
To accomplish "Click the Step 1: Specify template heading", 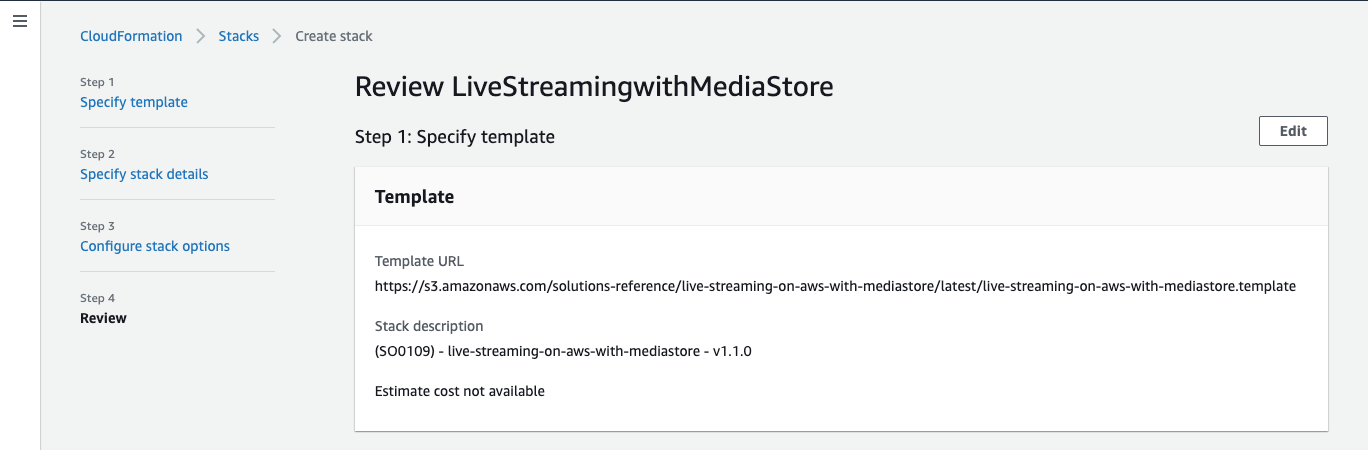I will (455, 136).
